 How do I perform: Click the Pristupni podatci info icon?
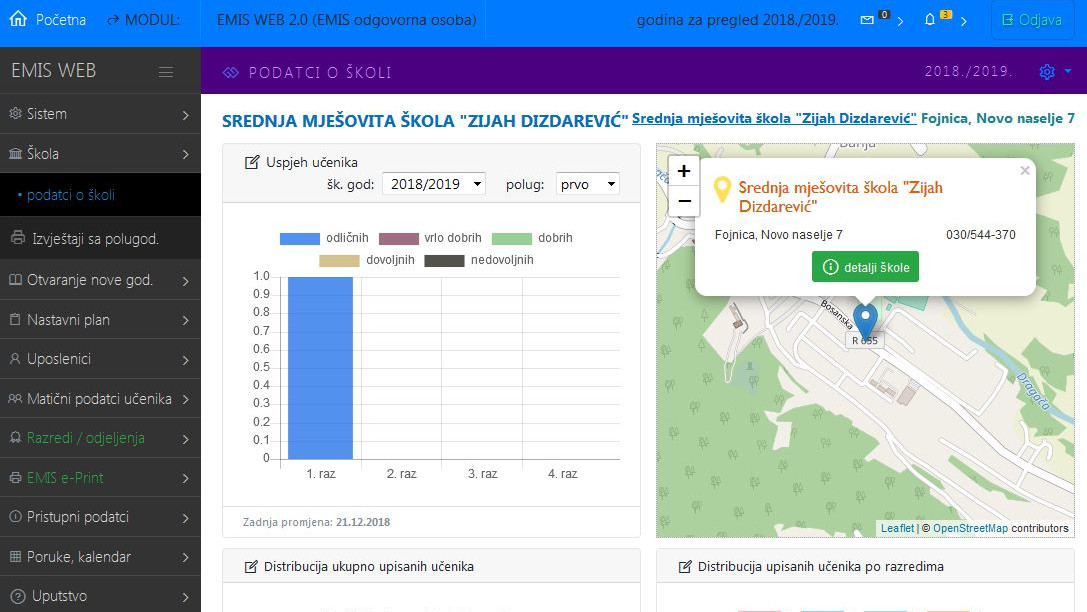tap(15, 516)
